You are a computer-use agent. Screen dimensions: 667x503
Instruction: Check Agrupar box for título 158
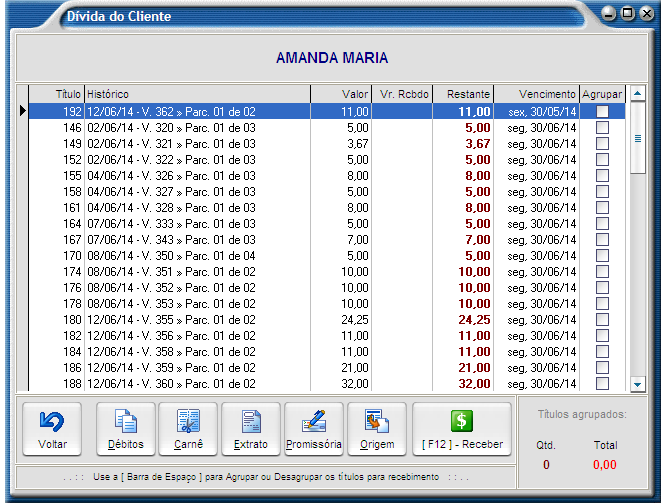(x=602, y=191)
